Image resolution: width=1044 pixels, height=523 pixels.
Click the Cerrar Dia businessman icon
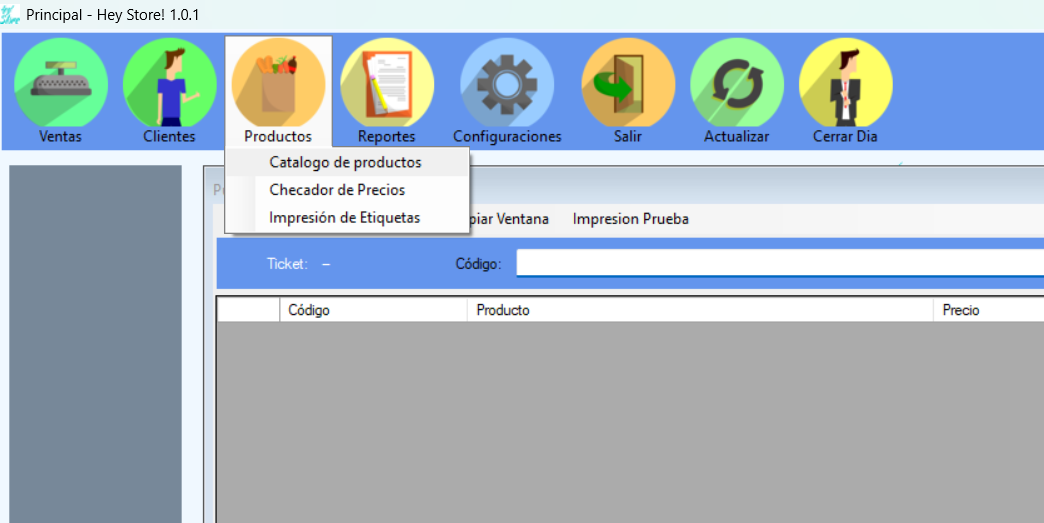click(846, 84)
